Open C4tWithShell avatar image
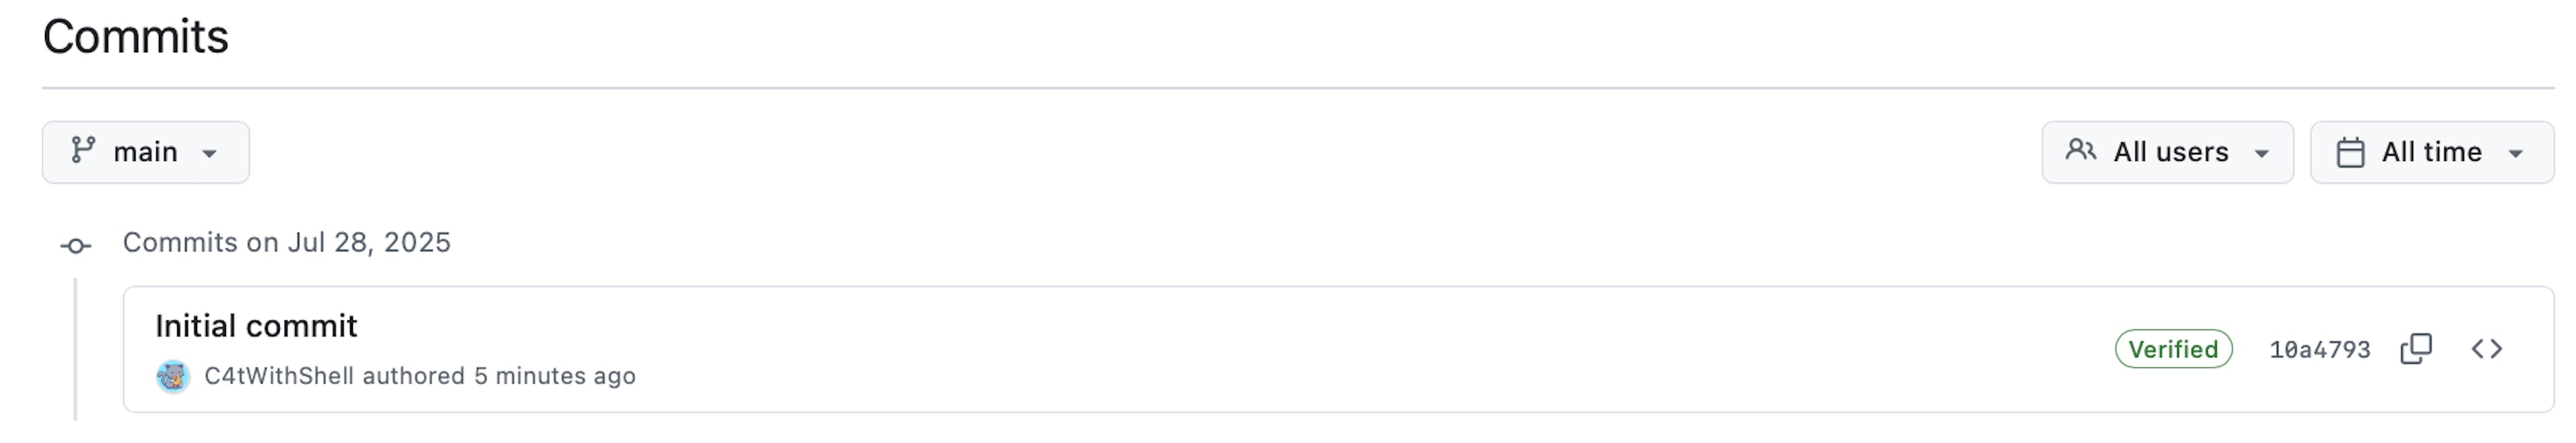This screenshot has width=2576, height=443. (173, 376)
